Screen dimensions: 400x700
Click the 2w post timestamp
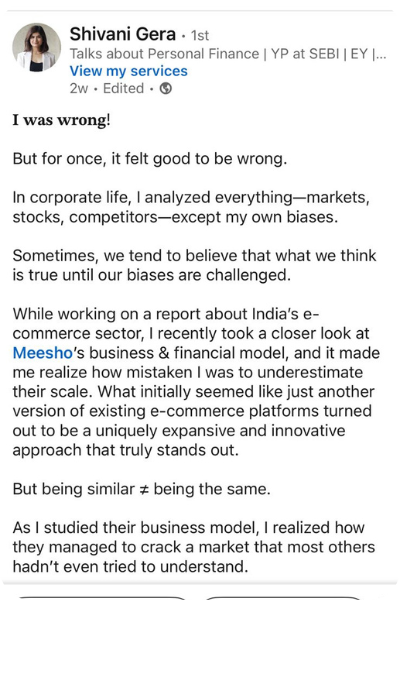[x=79, y=88]
